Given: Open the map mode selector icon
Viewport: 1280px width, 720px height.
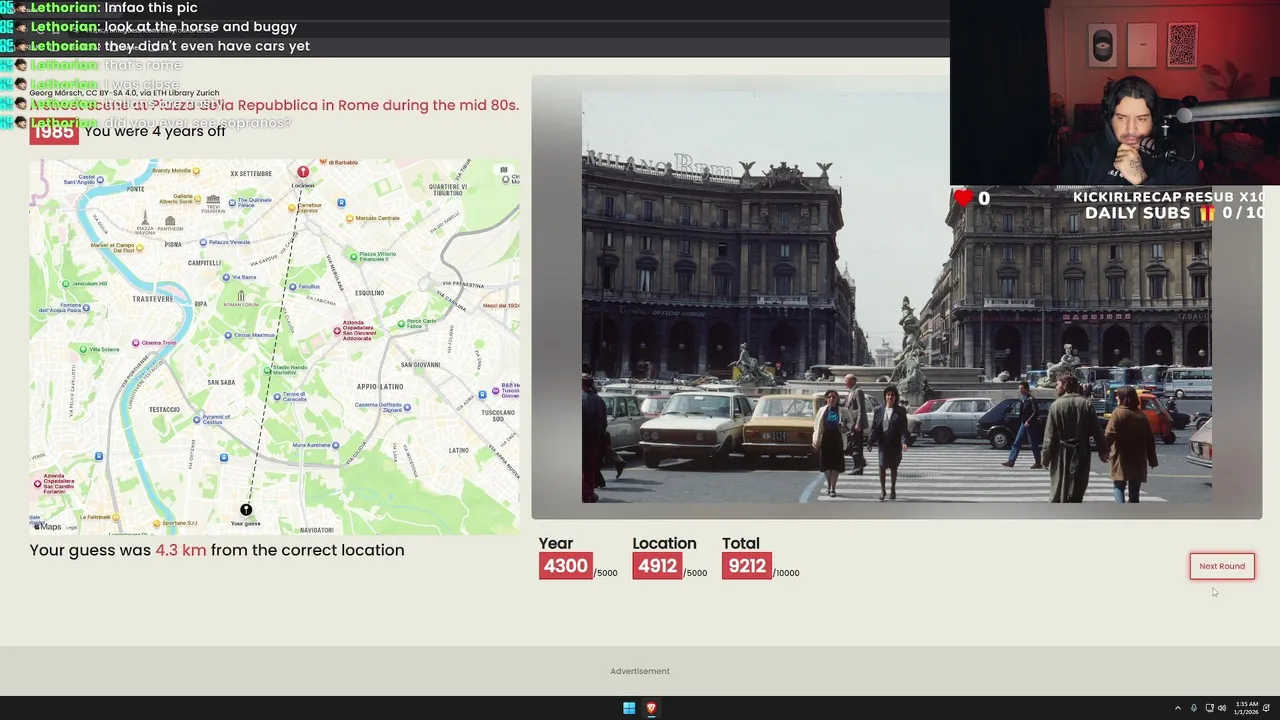Looking at the screenshot, I should click(504, 170).
